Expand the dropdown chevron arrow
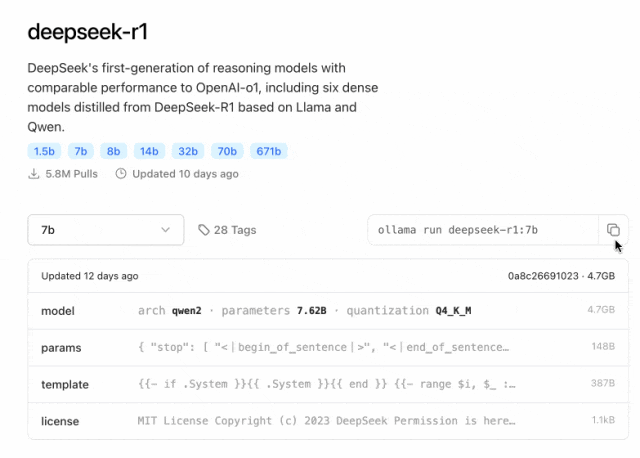 [165, 230]
